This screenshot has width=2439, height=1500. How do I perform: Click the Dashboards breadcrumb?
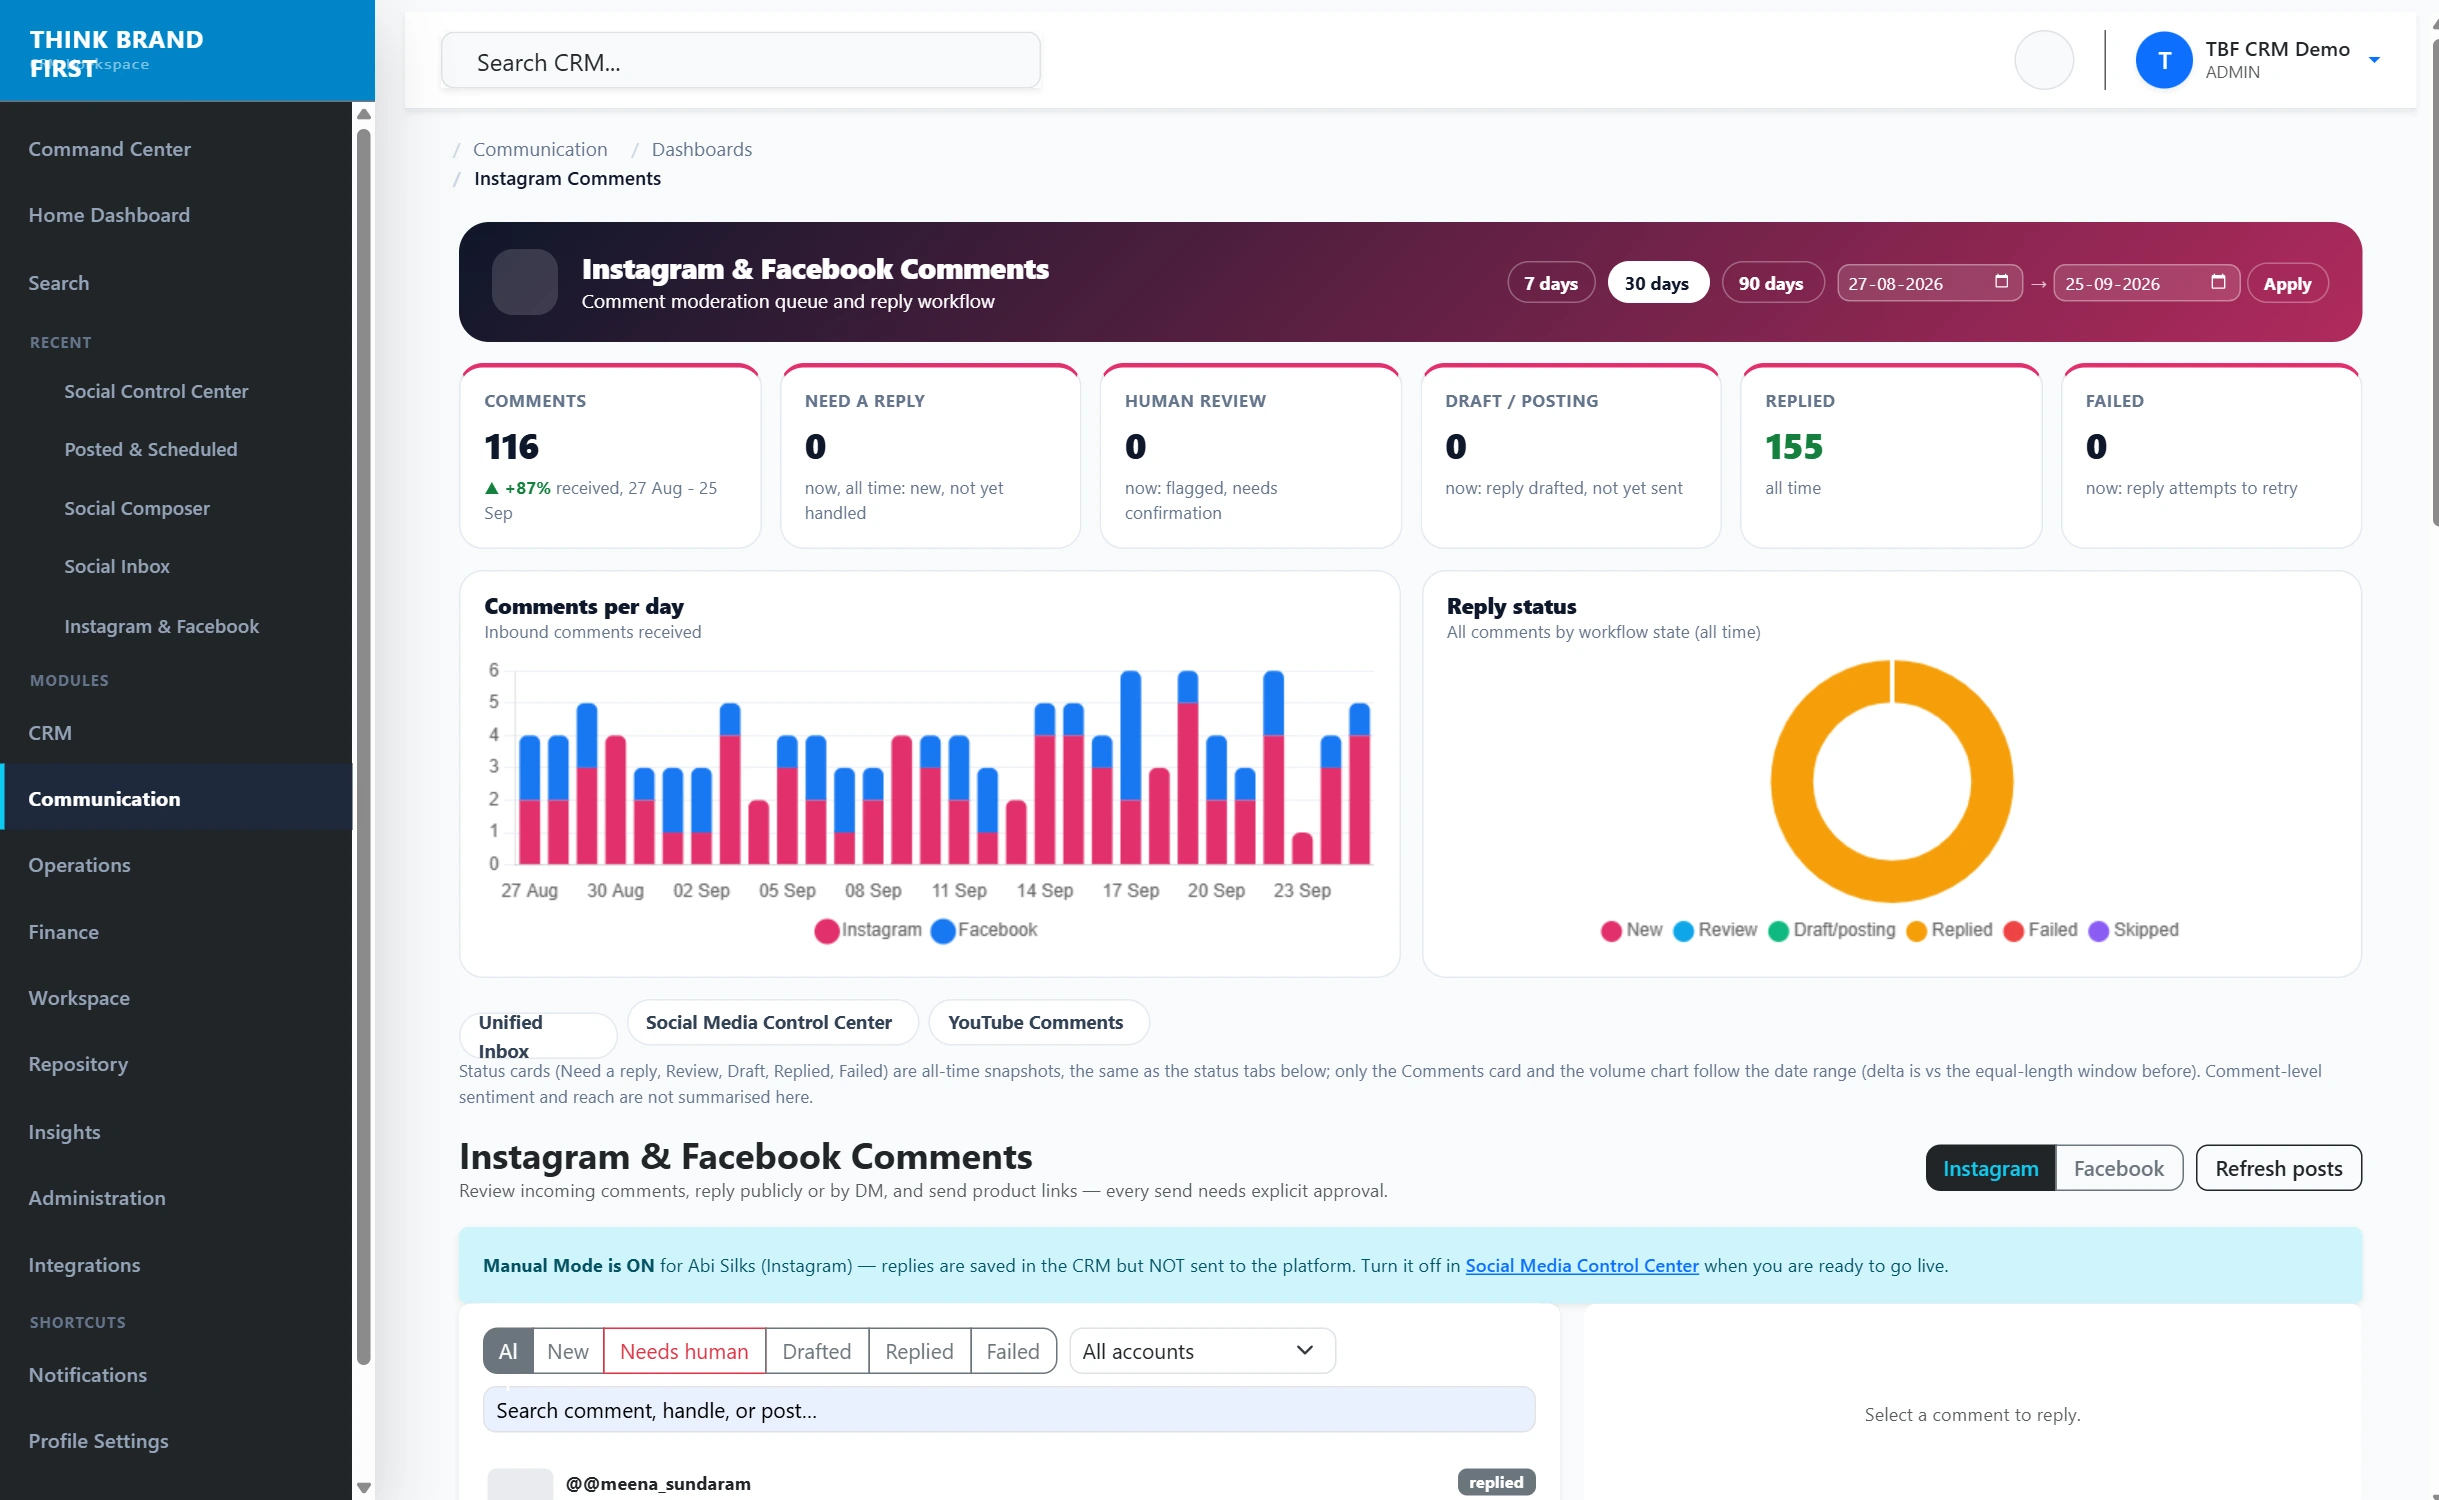point(702,149)
